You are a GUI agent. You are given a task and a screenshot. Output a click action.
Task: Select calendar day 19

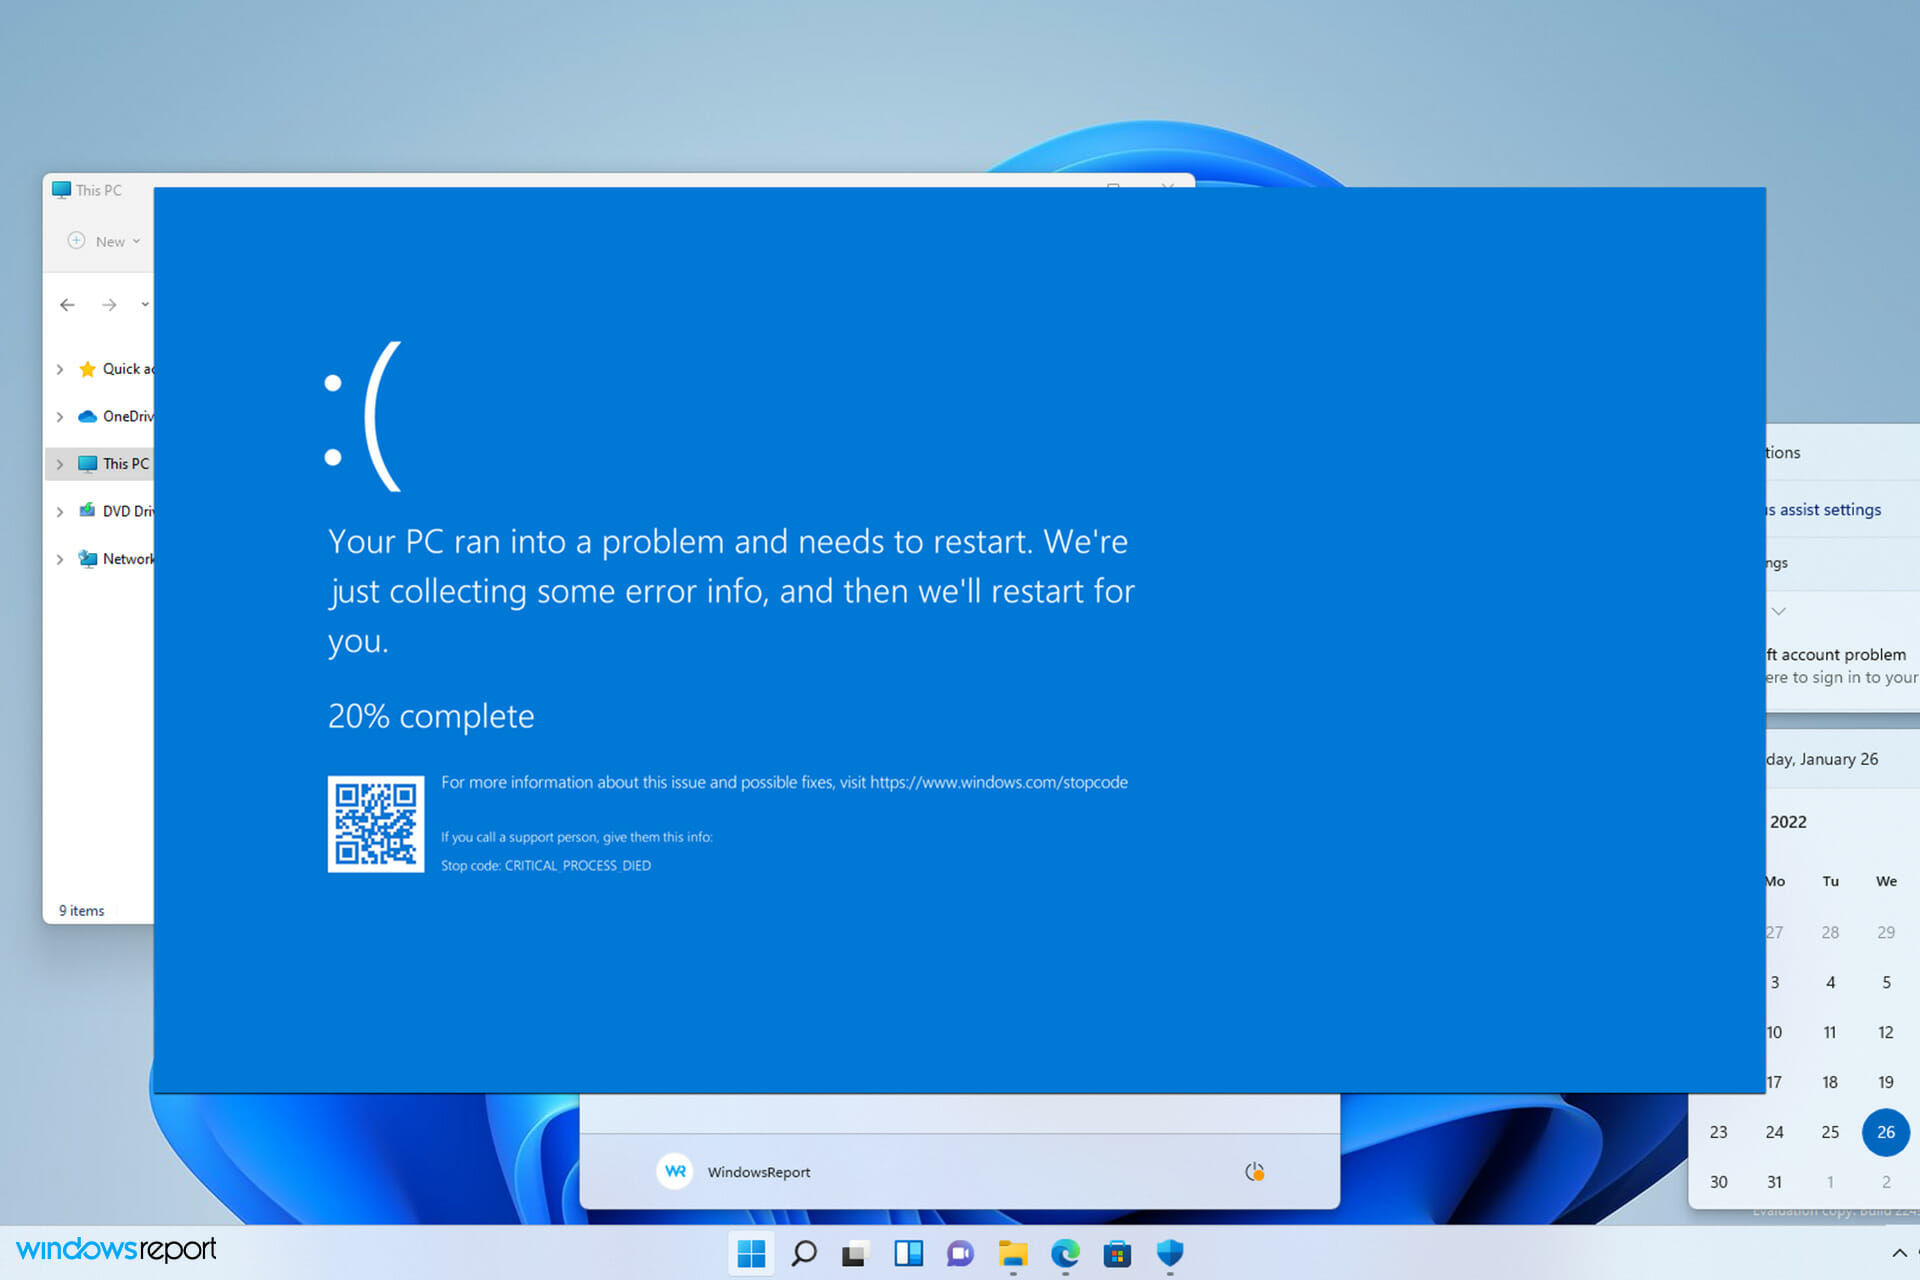click(x=1886, y=1082)
